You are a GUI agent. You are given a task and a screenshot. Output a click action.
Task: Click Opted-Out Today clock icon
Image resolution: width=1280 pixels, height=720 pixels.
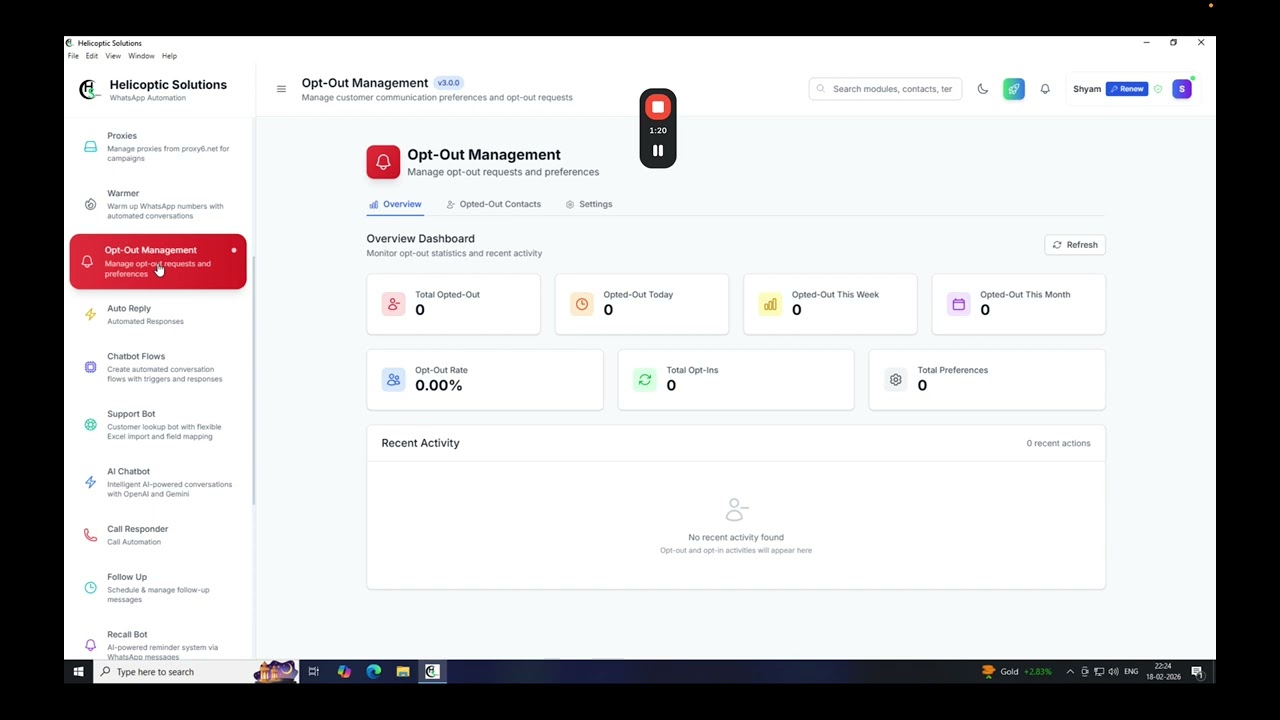[x=582, y=304]
